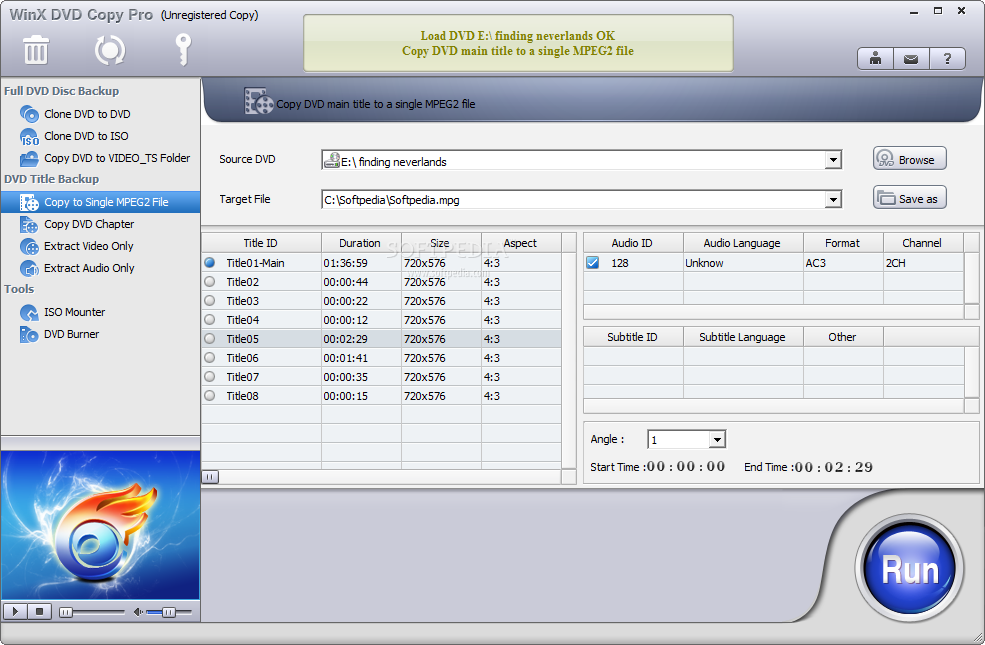Click the drive icon in Source DVD field
Screen dimensions: 985x645
(331, 161)
